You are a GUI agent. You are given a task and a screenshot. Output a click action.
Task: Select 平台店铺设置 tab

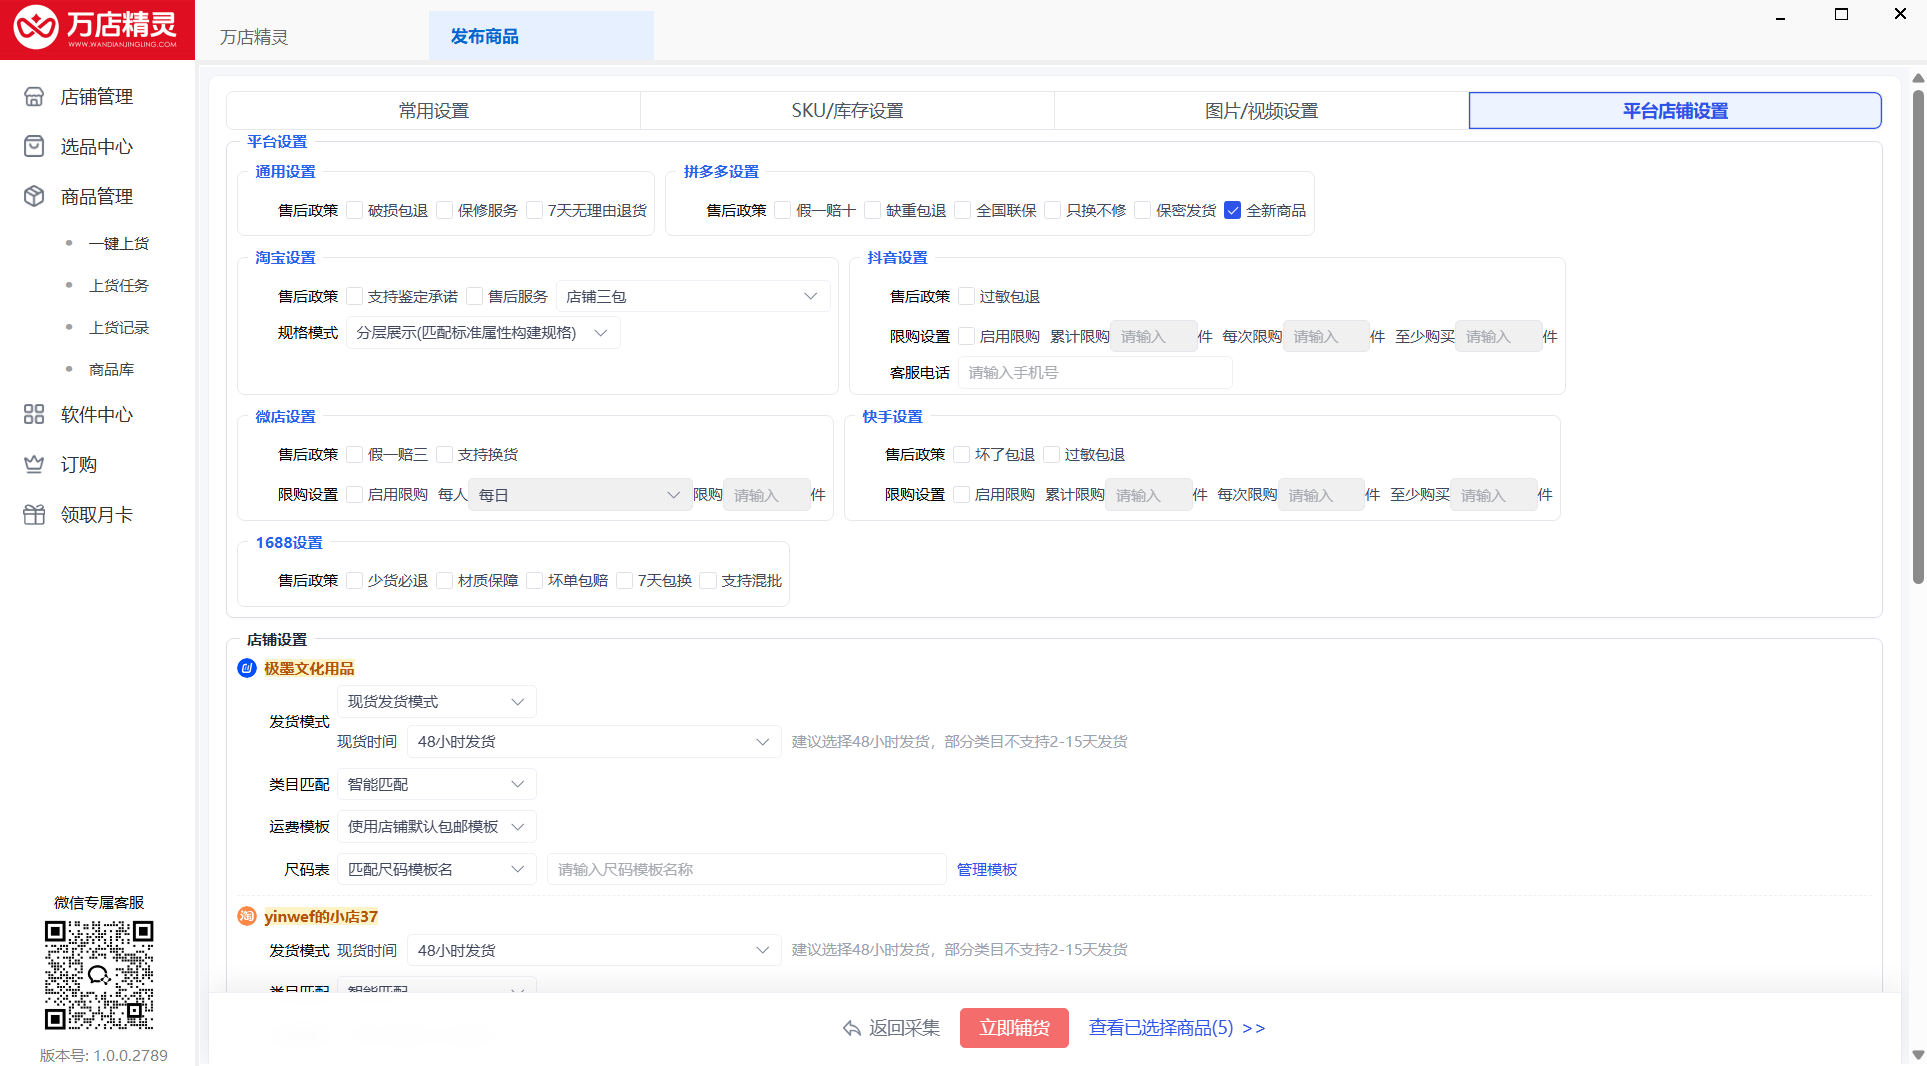(x=1675, y=111)
